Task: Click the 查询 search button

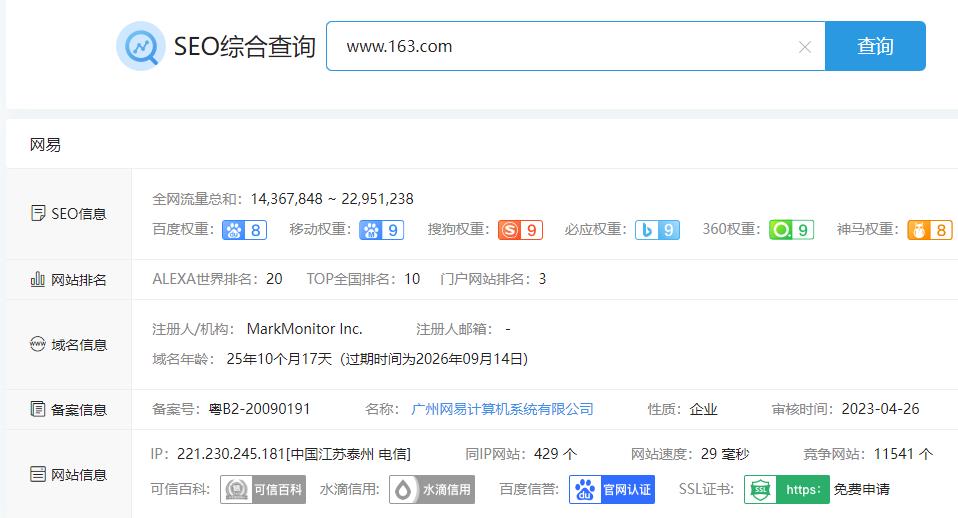Action: coord(875,46)
